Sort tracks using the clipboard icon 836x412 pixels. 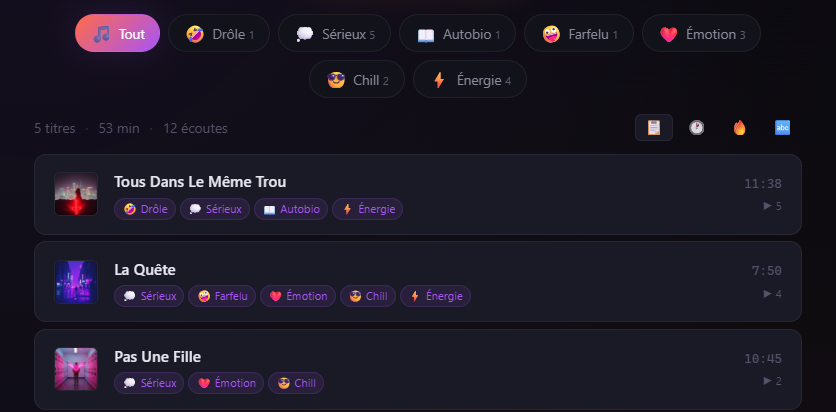[x=654, y=128]
